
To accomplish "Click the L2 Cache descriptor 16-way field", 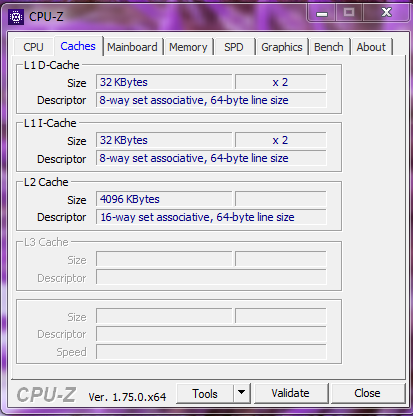I will click(211, 217).
